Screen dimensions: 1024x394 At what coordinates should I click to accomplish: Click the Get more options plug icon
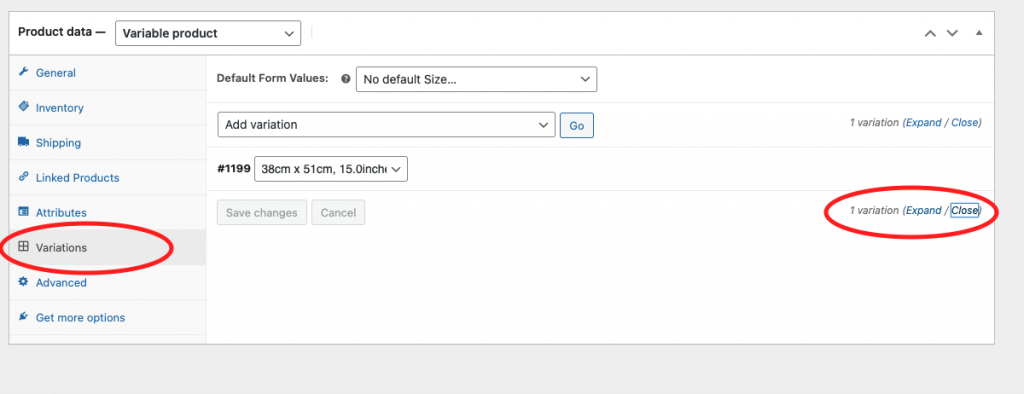click(24, 317)
